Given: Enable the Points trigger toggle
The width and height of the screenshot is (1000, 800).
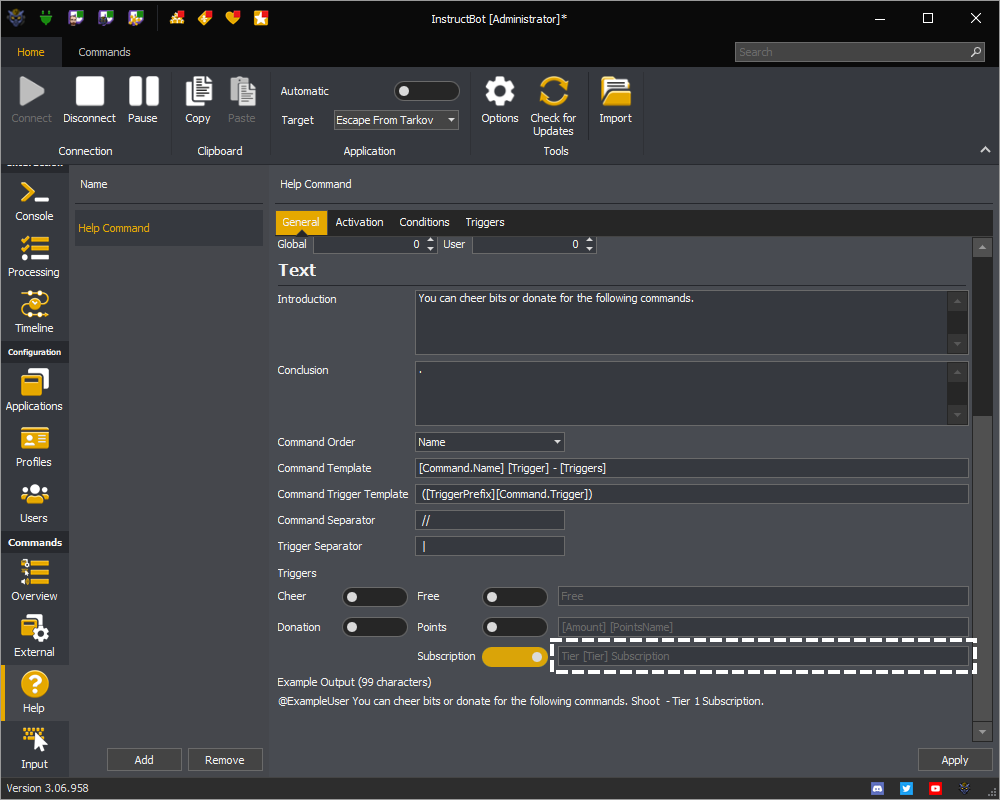Looking at the screenshot, I should pos(515,627).
